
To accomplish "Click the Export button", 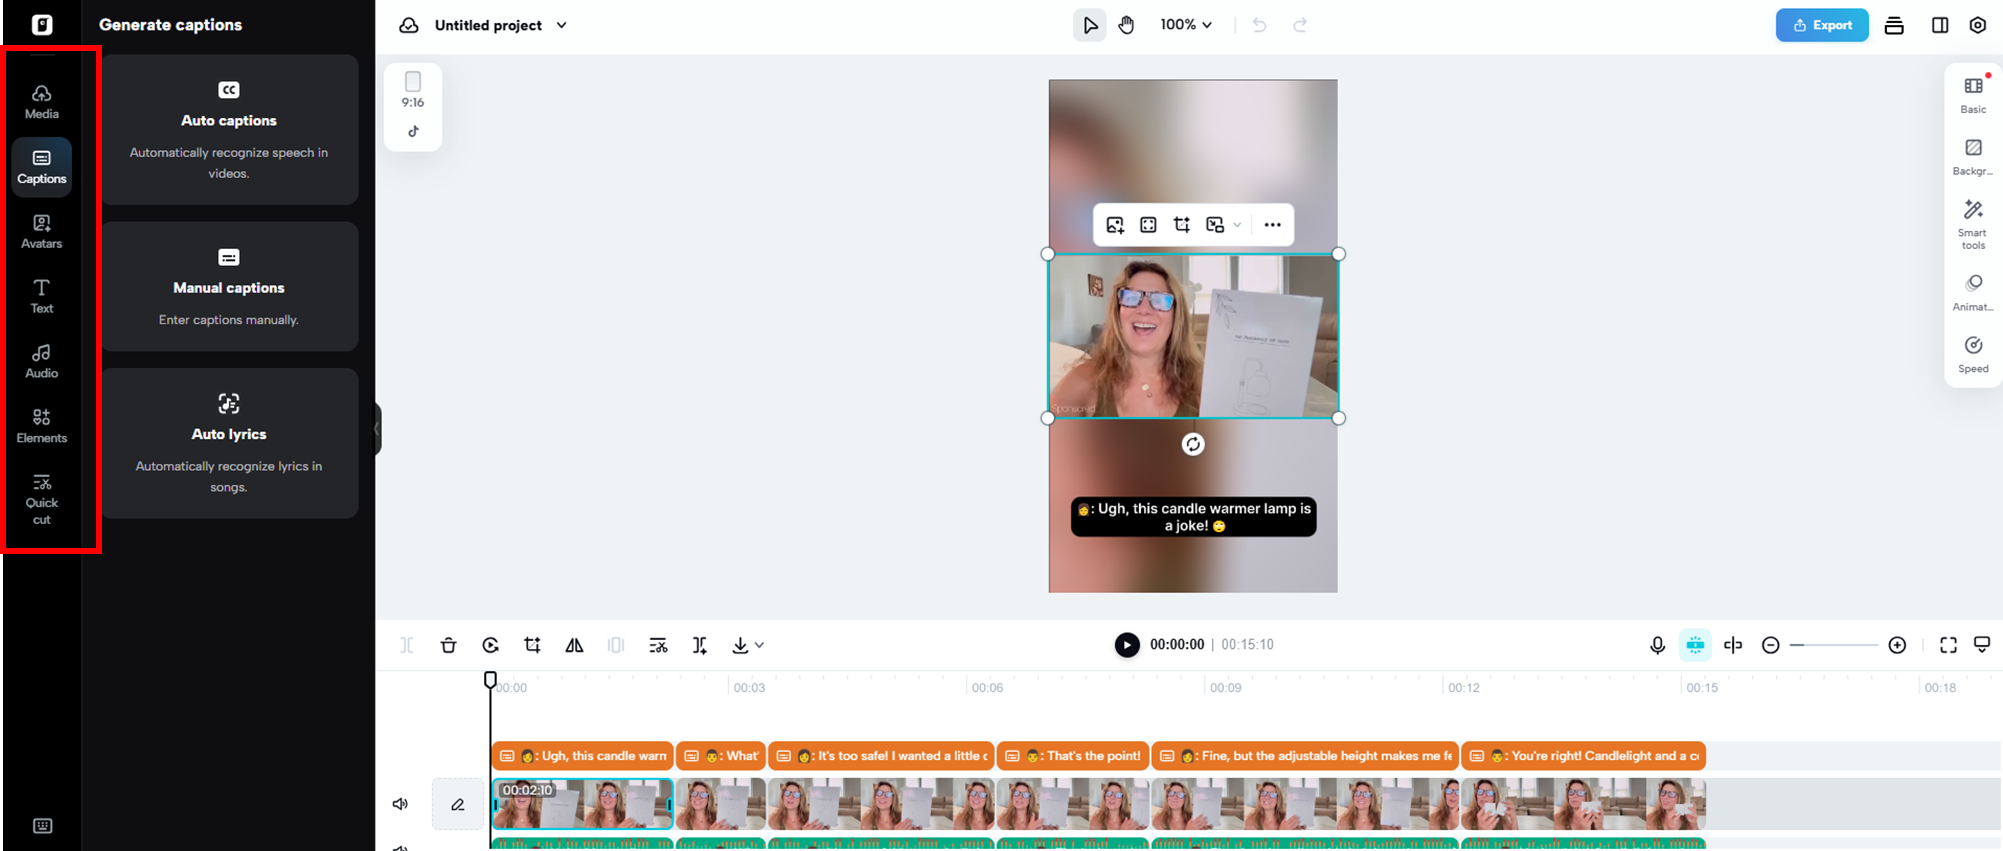I will click(1821, 25).
